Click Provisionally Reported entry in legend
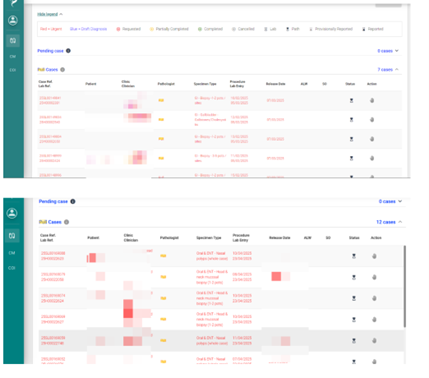 (x=331, y=29)
